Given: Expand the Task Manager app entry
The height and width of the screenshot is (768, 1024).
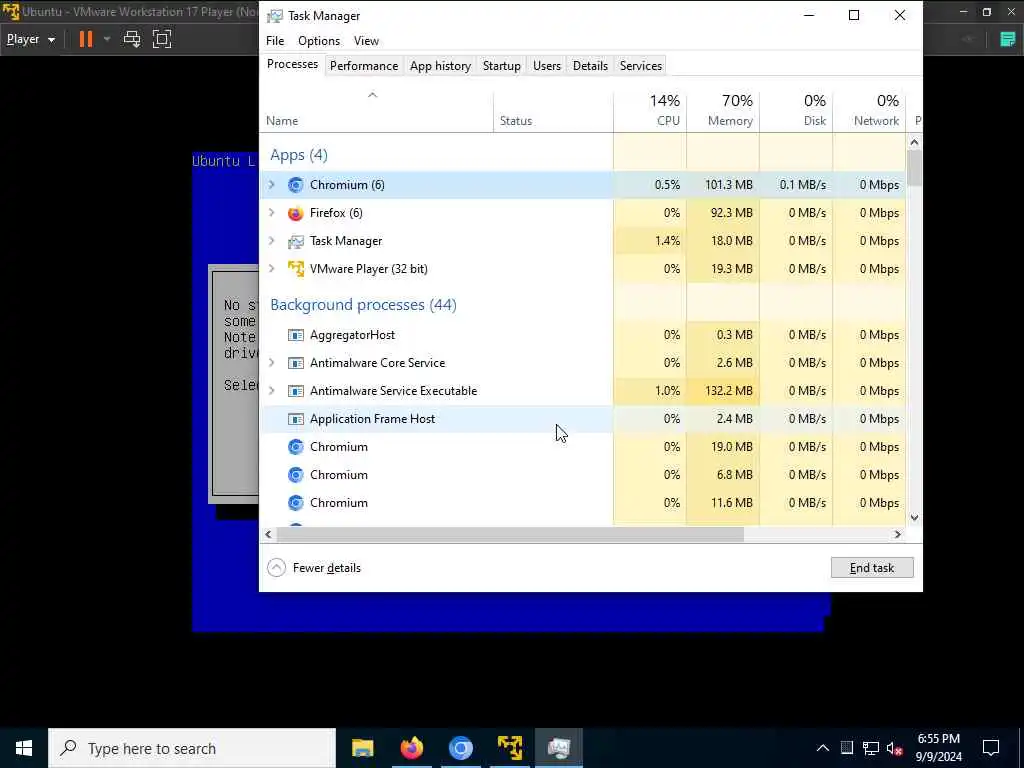Looking at the screenshot, I should pos(272,241).
